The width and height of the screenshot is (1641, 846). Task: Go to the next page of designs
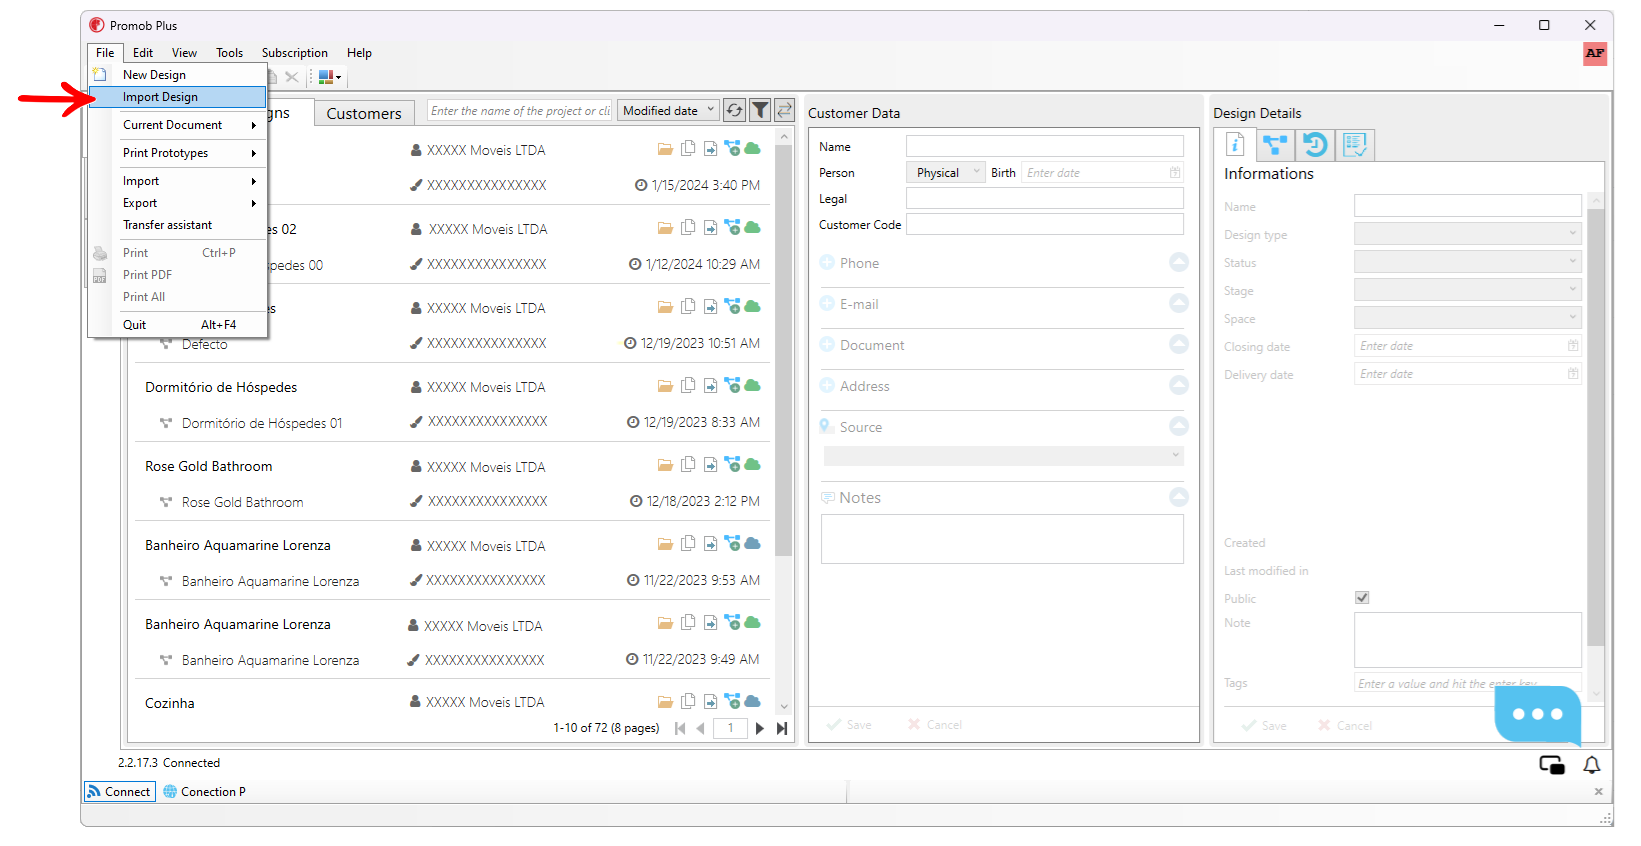[760, 728]
